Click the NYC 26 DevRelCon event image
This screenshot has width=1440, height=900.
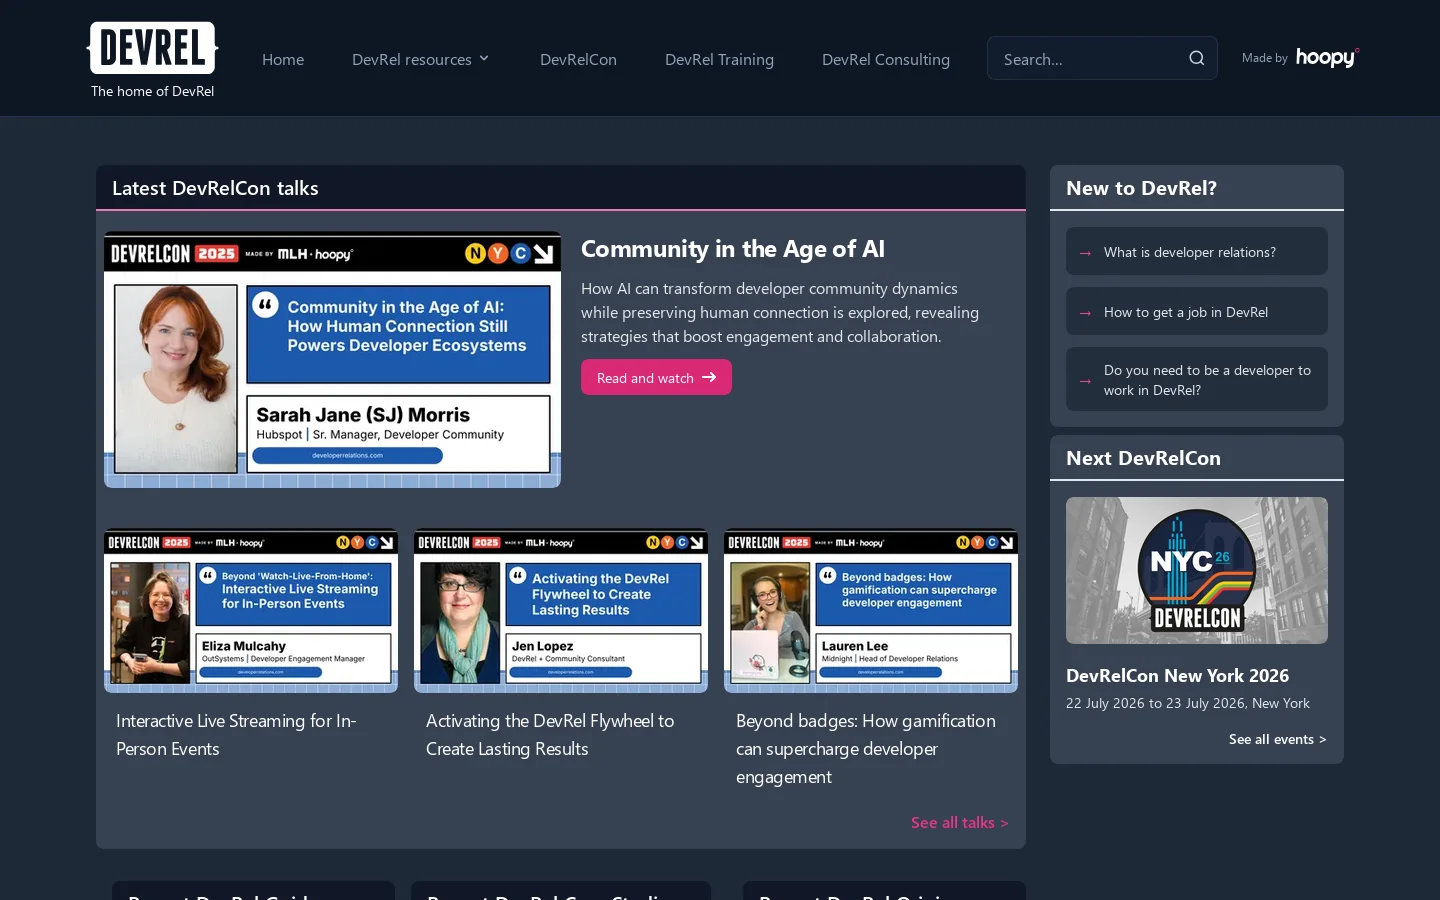1197,570
